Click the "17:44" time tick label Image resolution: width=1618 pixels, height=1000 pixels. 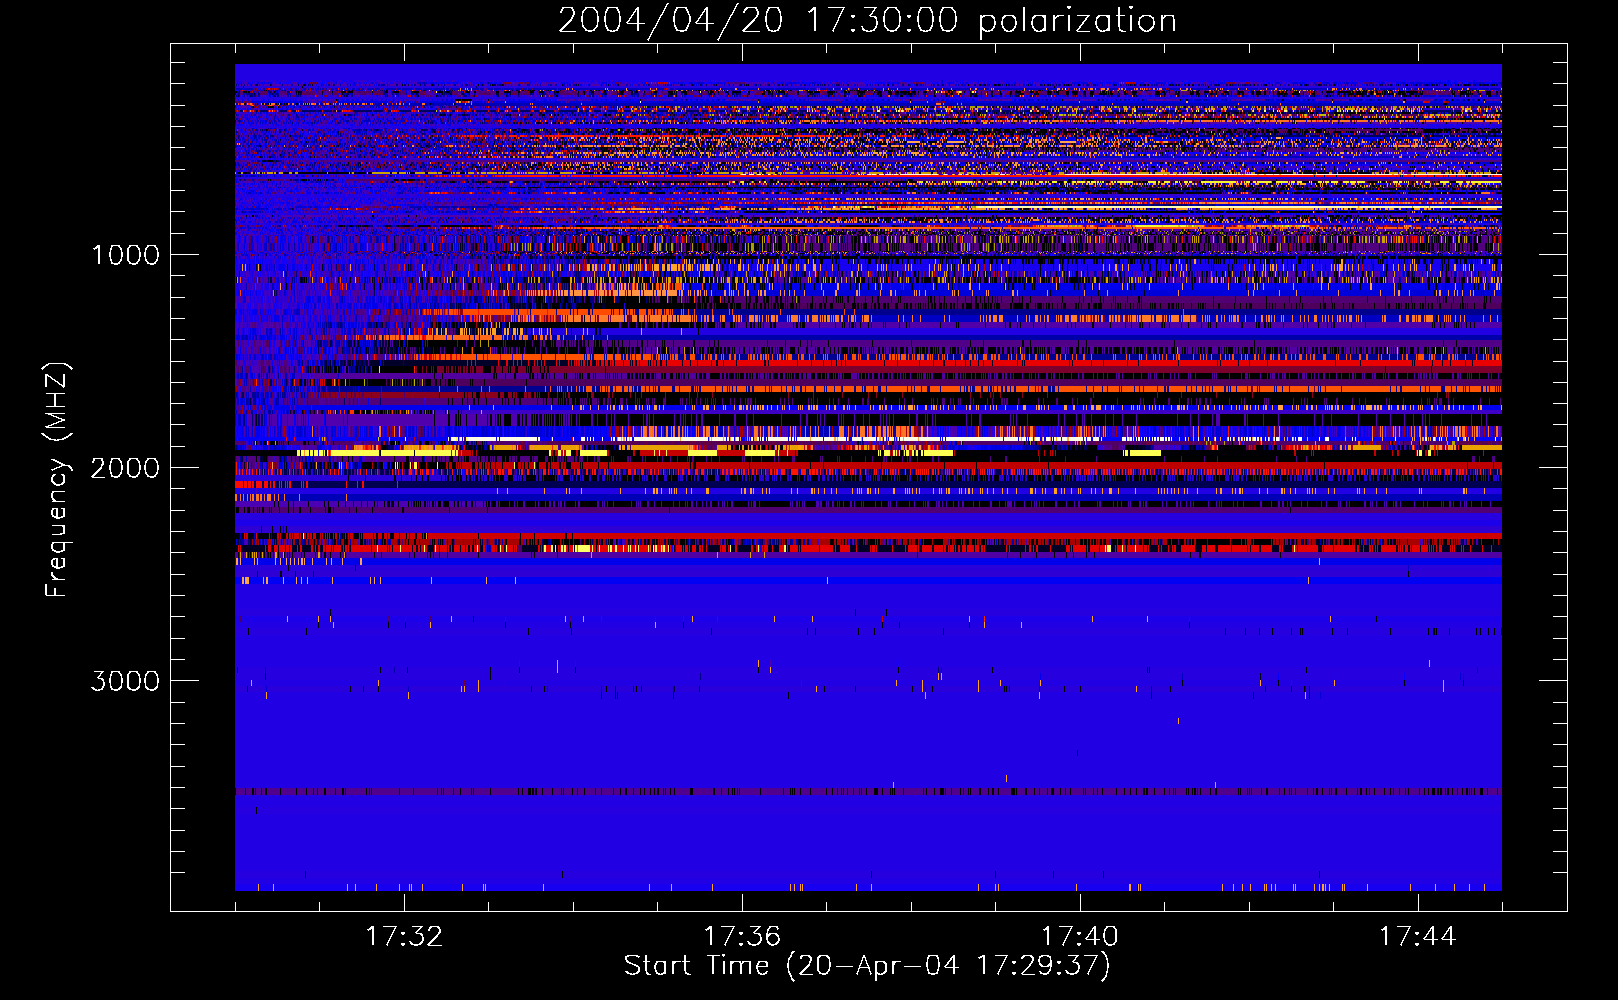1417,936
